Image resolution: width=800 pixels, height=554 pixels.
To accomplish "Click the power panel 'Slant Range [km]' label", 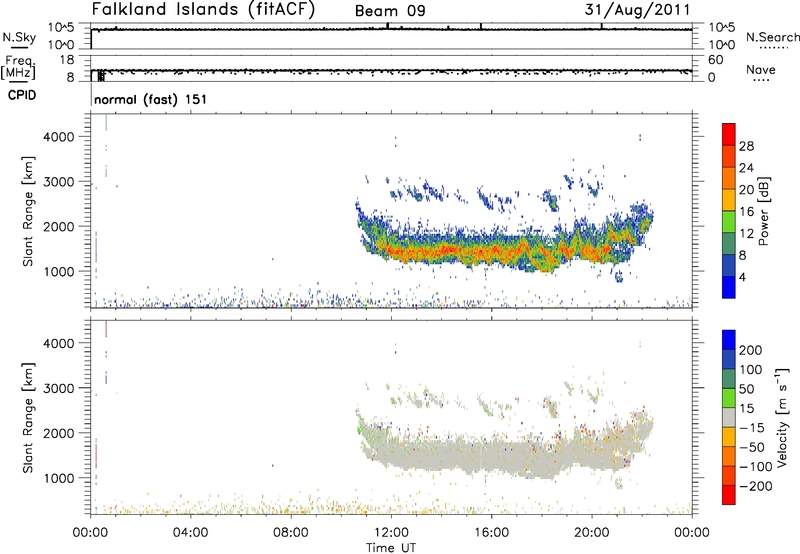I will click(28, 211).
